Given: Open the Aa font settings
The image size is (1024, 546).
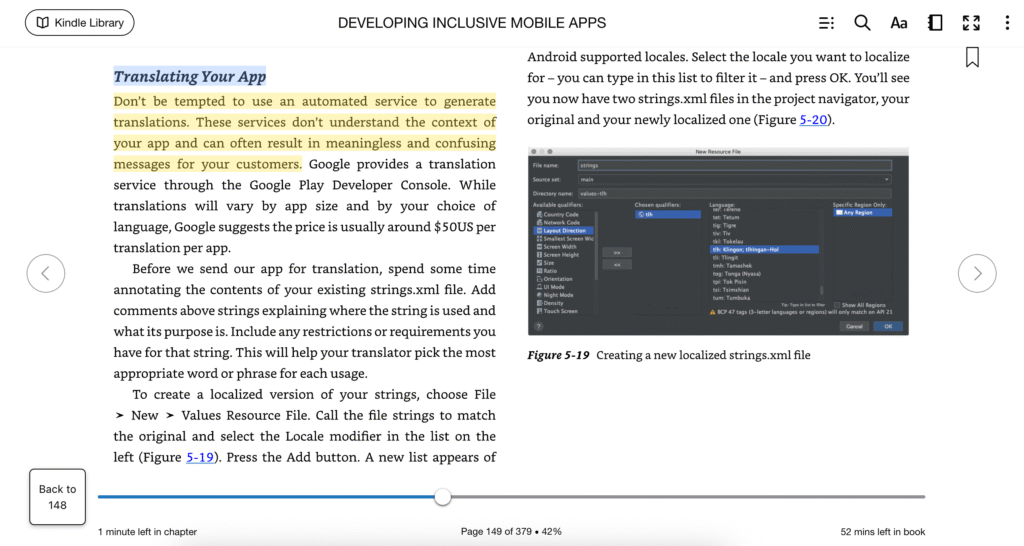Looking at the screenshot, I should tap(899, 24).
